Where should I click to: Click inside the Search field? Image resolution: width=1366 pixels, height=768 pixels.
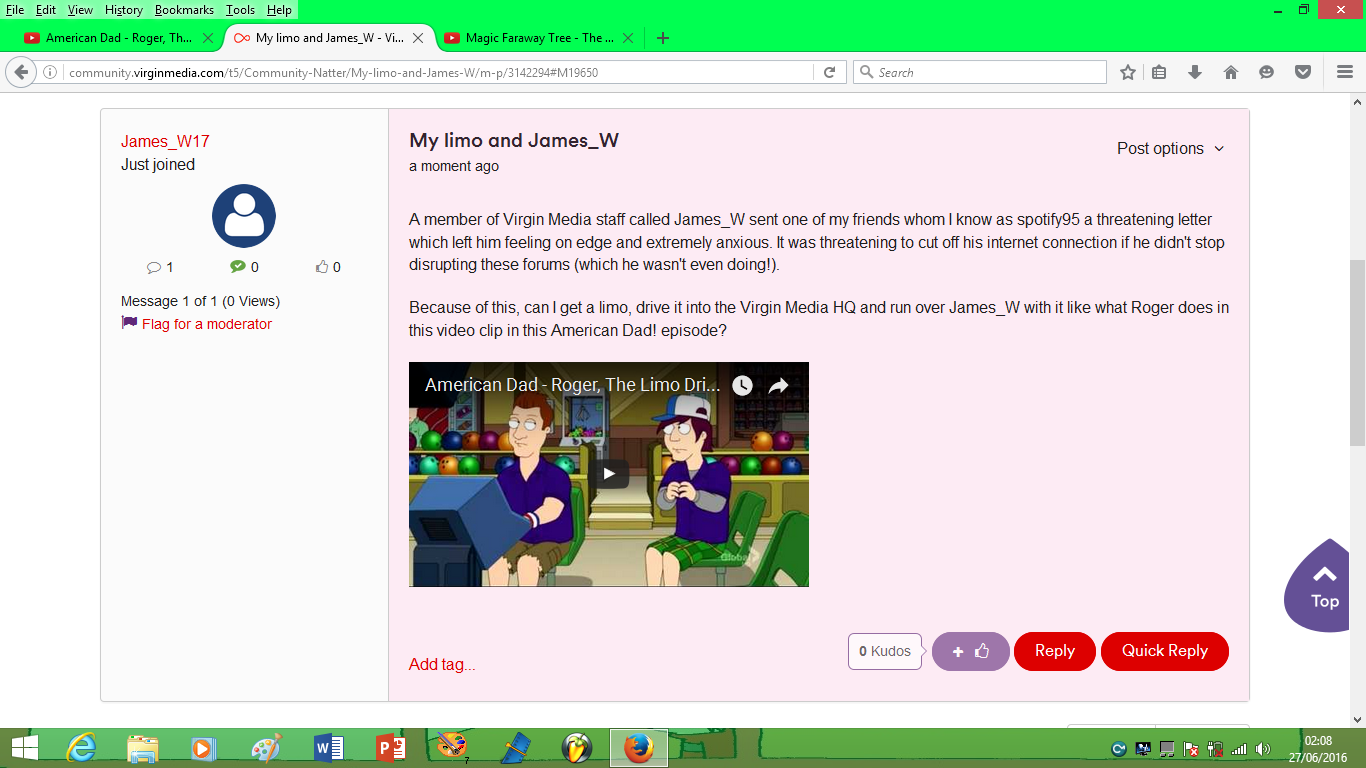pos(980,71)
